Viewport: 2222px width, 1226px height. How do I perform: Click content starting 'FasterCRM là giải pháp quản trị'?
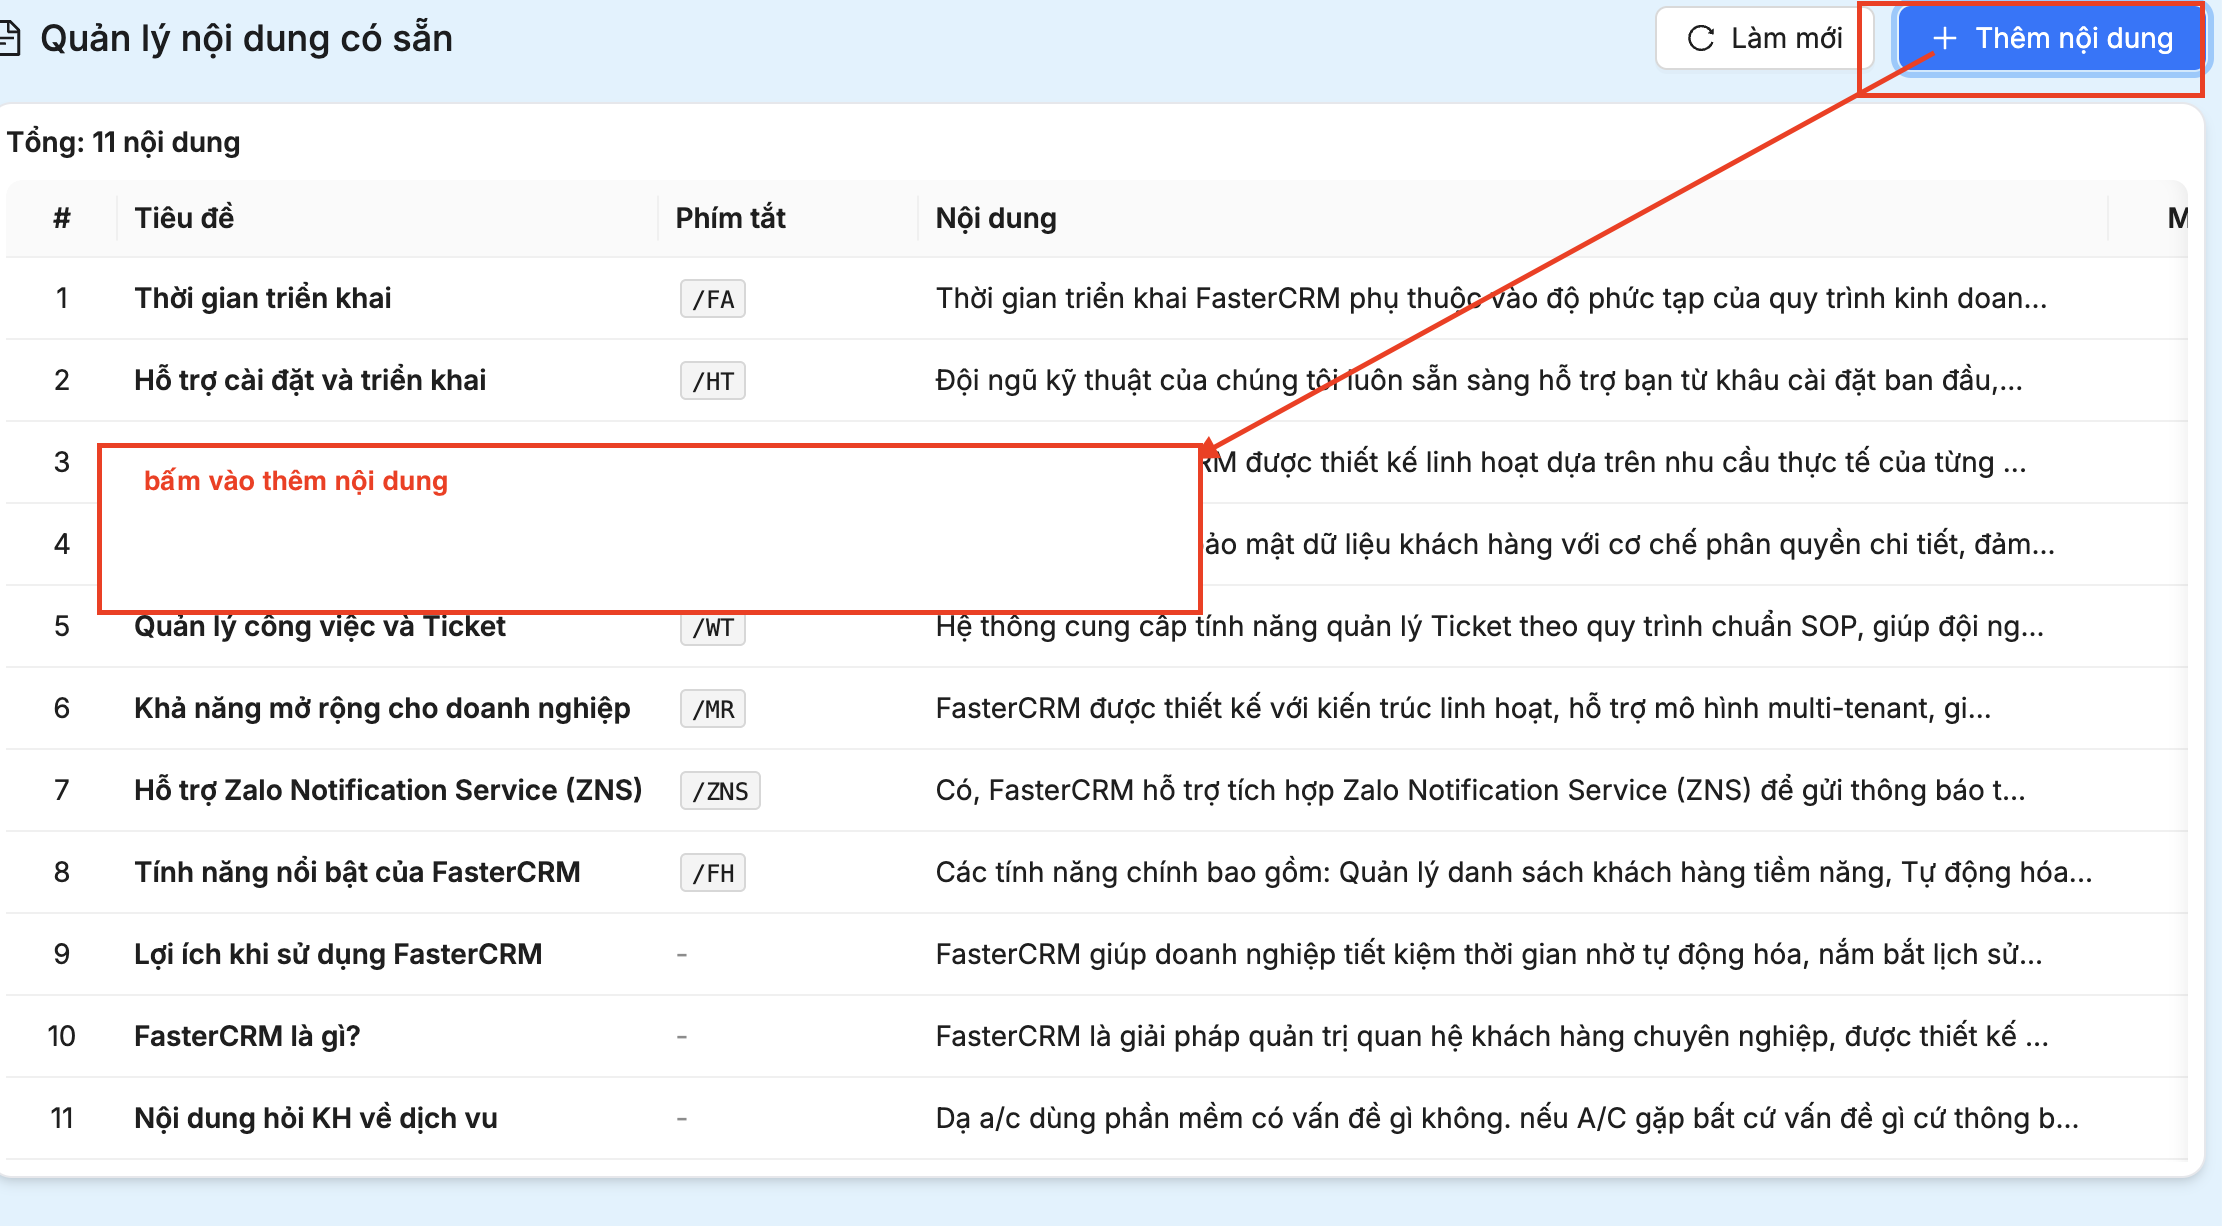point(1492,1036)
